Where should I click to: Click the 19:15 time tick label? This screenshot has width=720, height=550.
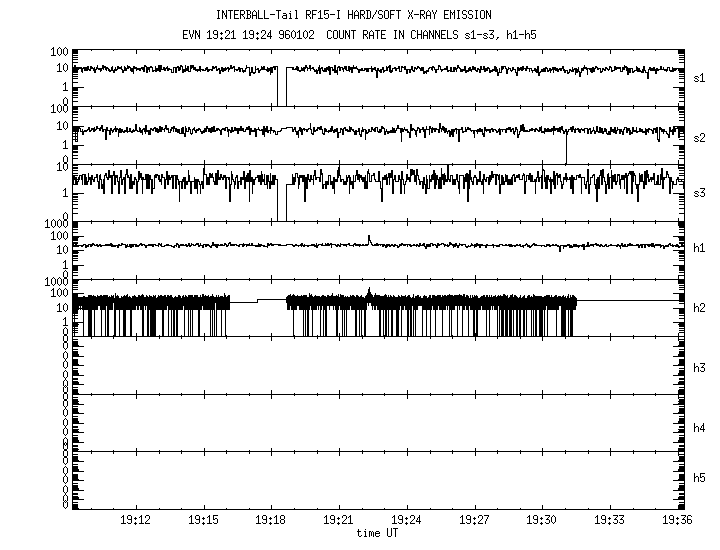point(203,521)
